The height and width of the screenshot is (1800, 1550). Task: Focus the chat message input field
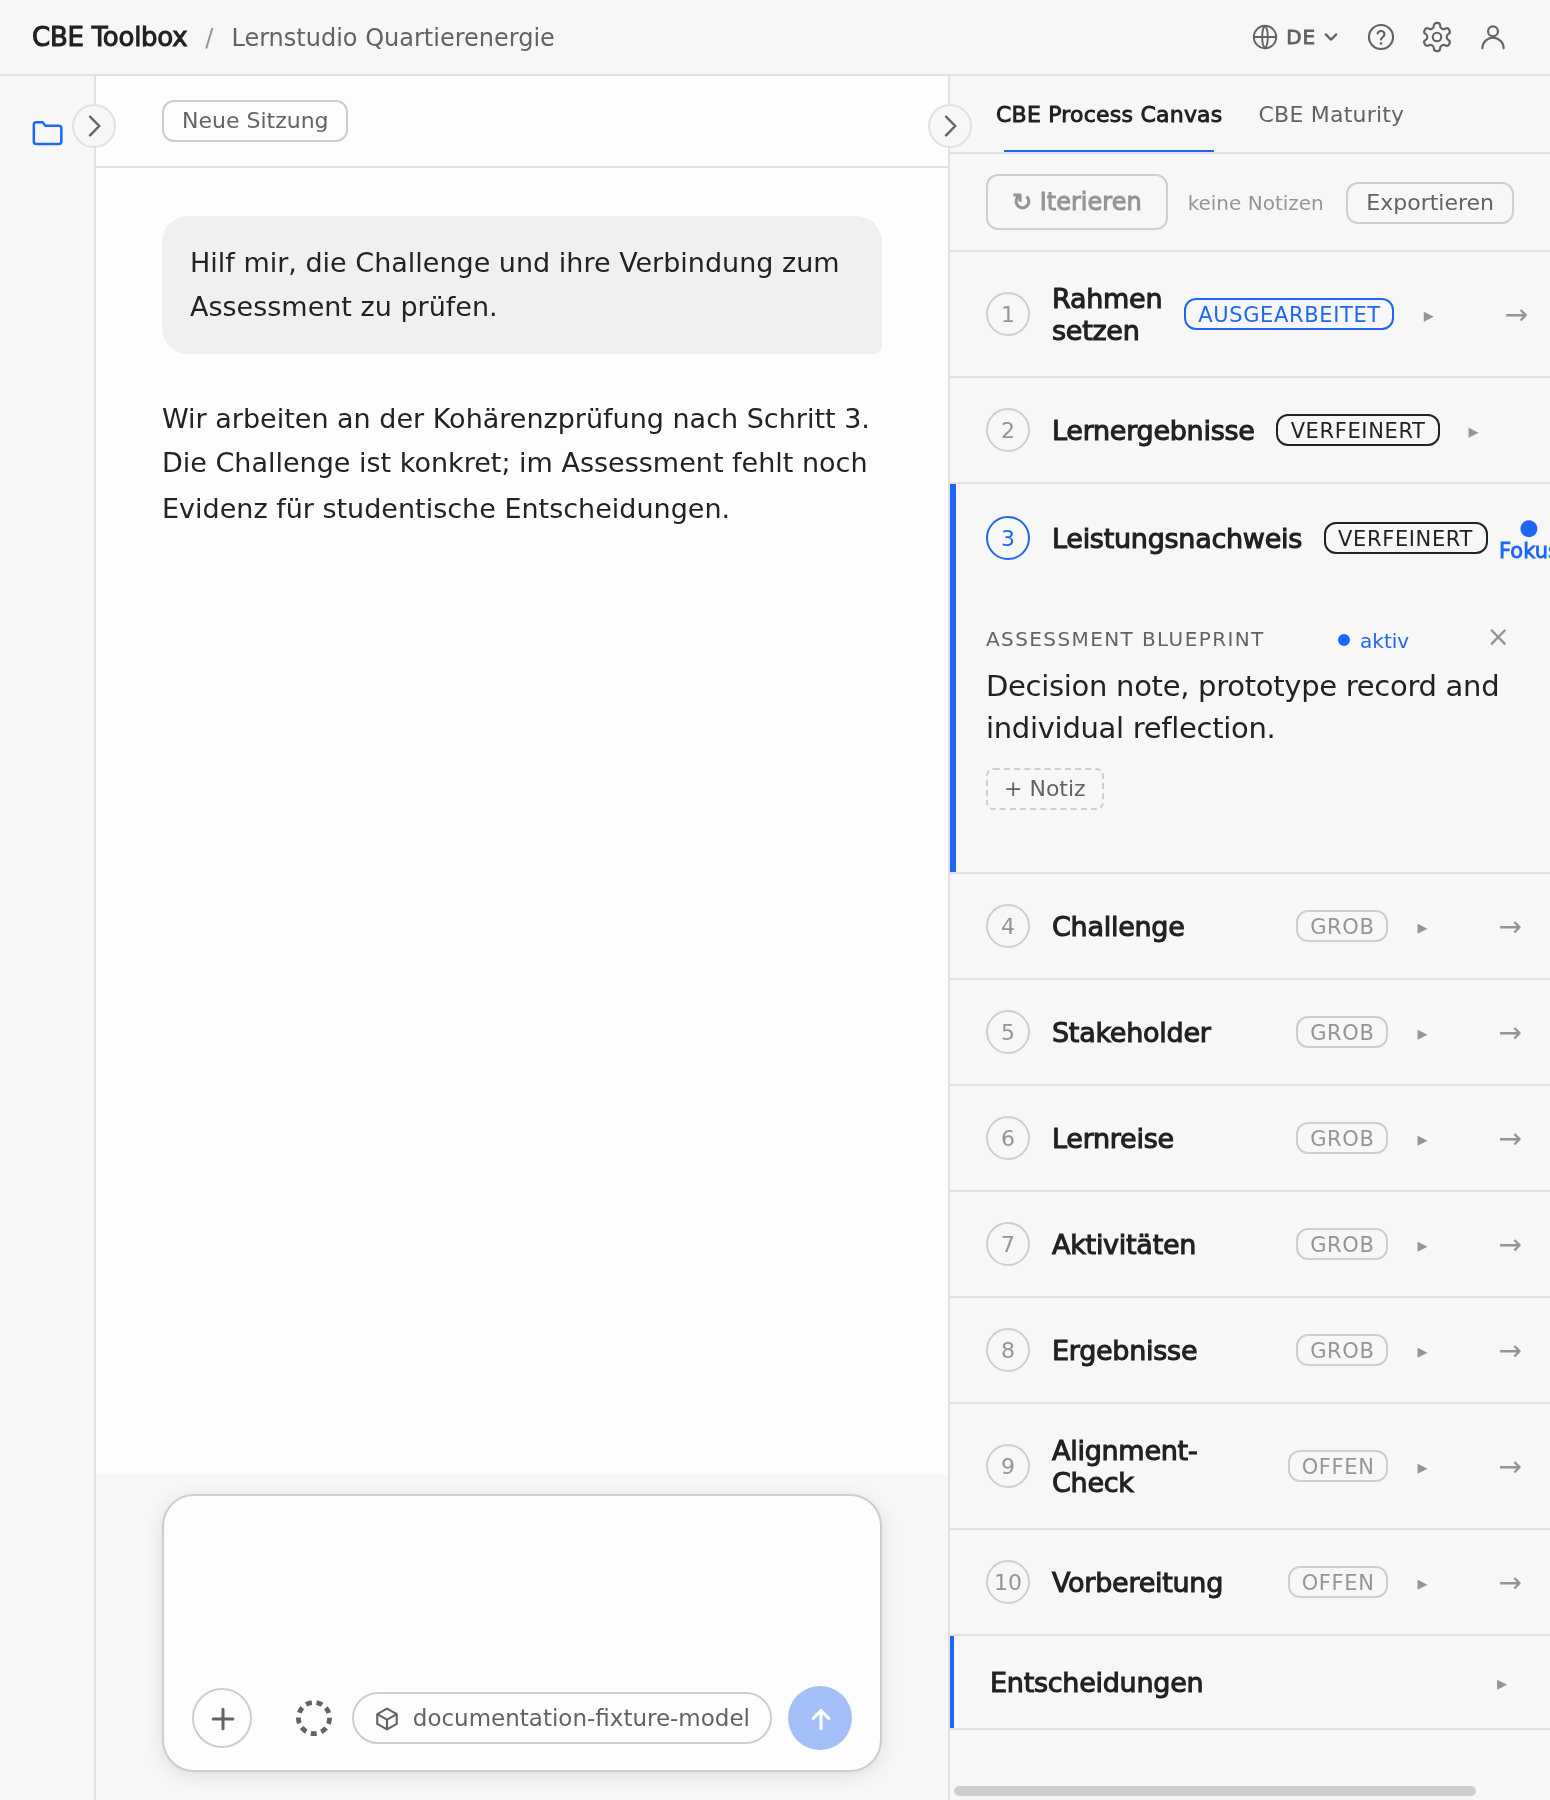522,1590
